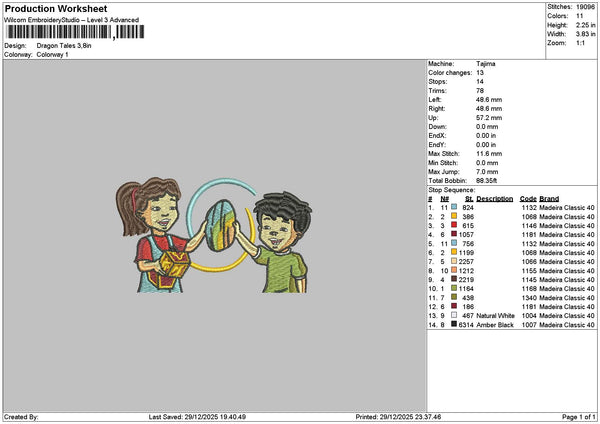
Task: Click the Width value 3.83 in
Action: coord(585,34)
